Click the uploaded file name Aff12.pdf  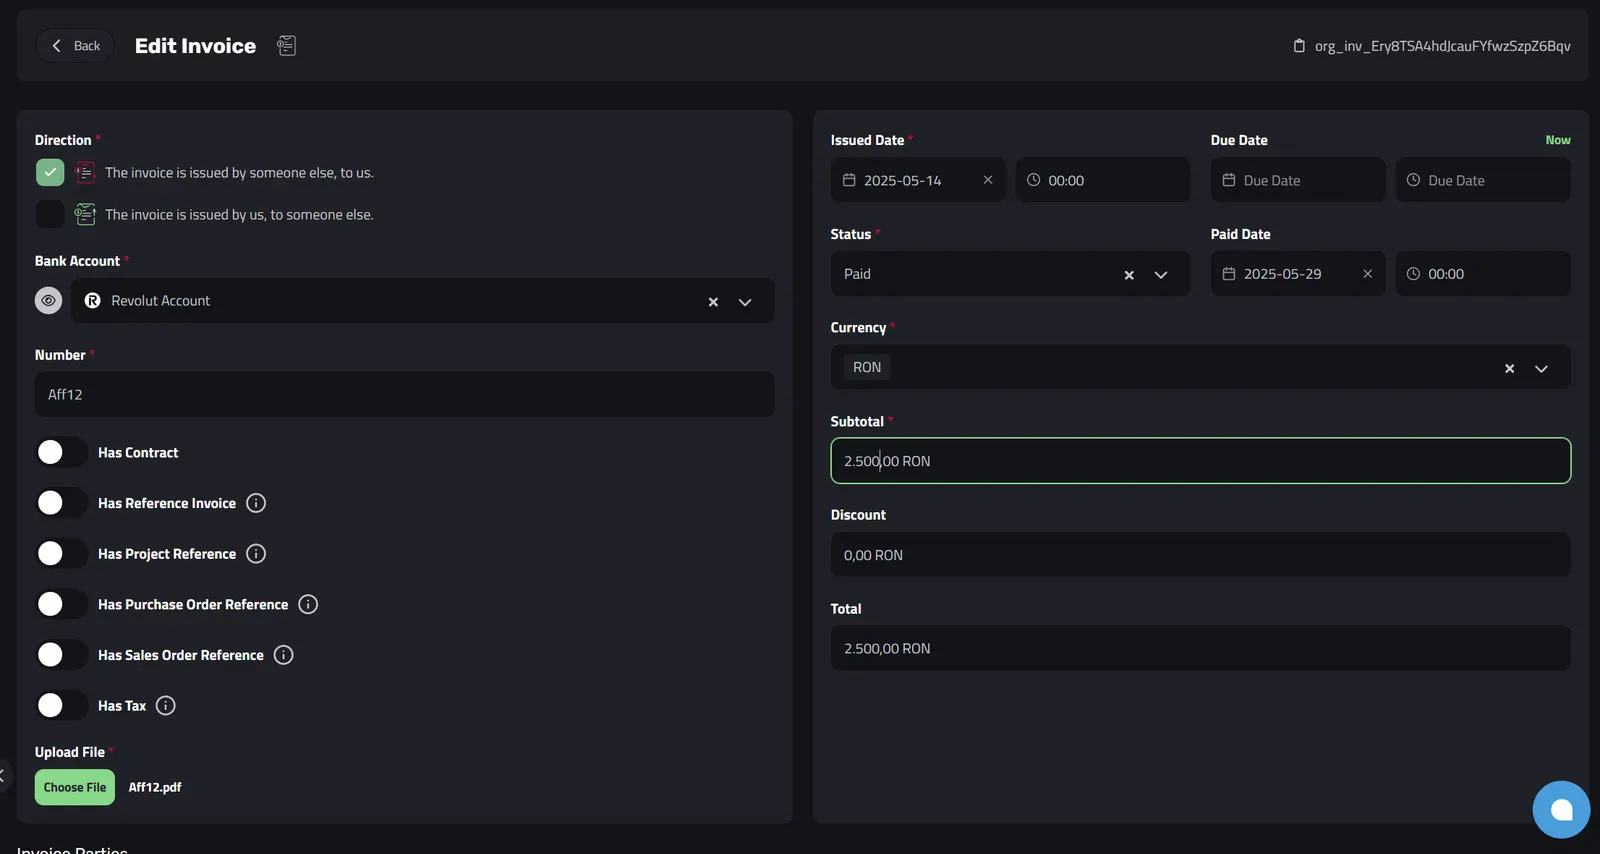pyautogui.click(x=155, y=787)
